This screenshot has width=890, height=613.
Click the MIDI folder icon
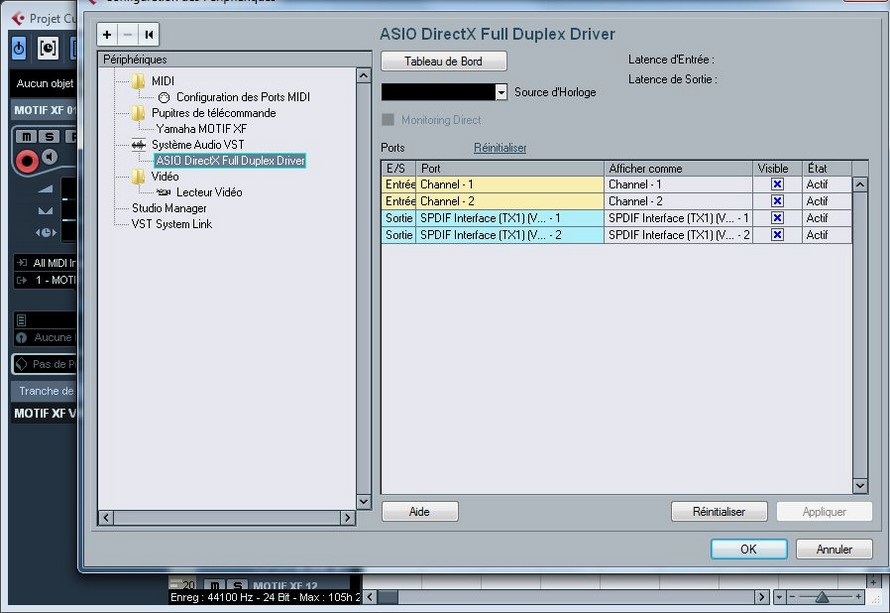point(138,81)
